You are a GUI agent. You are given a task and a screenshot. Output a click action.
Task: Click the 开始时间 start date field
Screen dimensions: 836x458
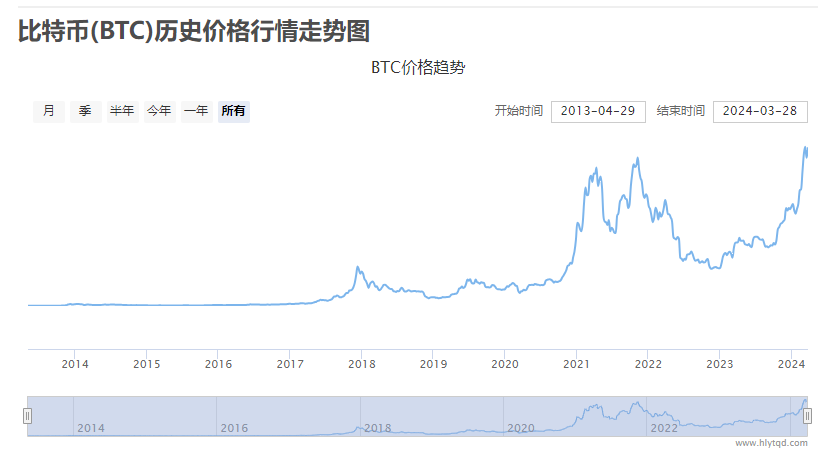598,111
